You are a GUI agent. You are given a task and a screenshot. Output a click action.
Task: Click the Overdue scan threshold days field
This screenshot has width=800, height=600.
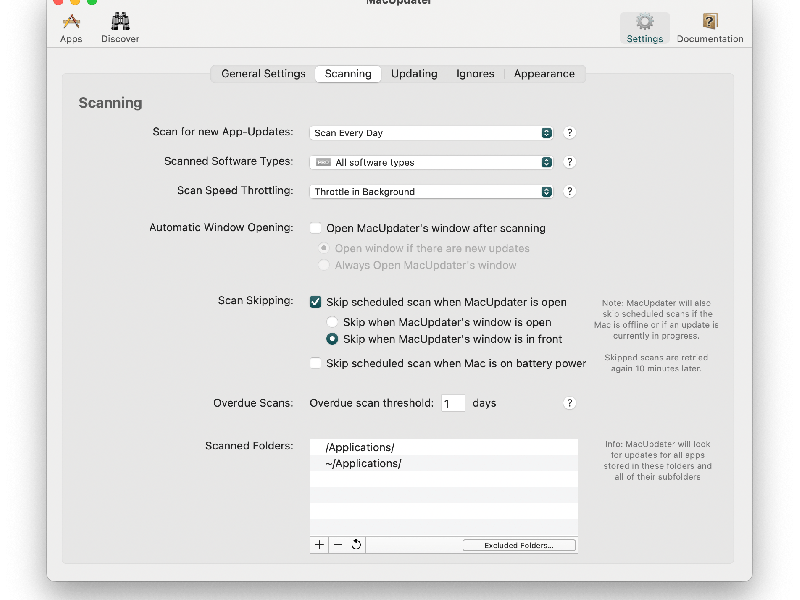[x=453, y=404]
